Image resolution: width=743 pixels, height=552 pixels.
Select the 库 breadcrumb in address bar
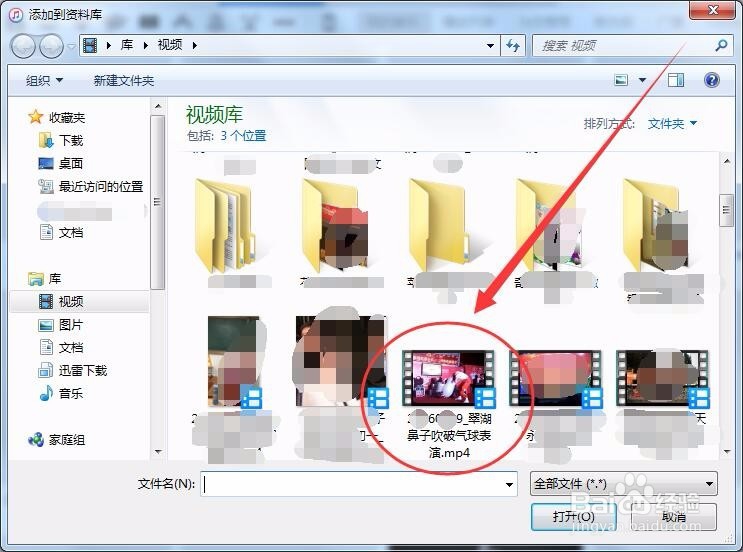tap(127, 45)
